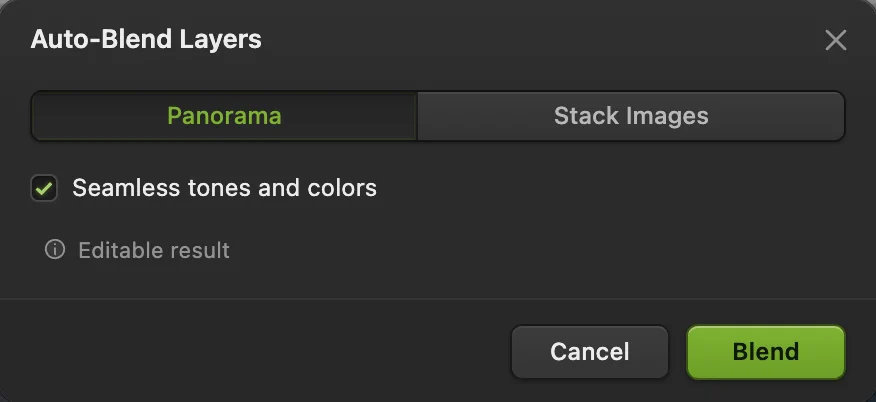Screen dimensions: 876x402
Task: Select the gray Stack Images segment
Action: [631, 116]
